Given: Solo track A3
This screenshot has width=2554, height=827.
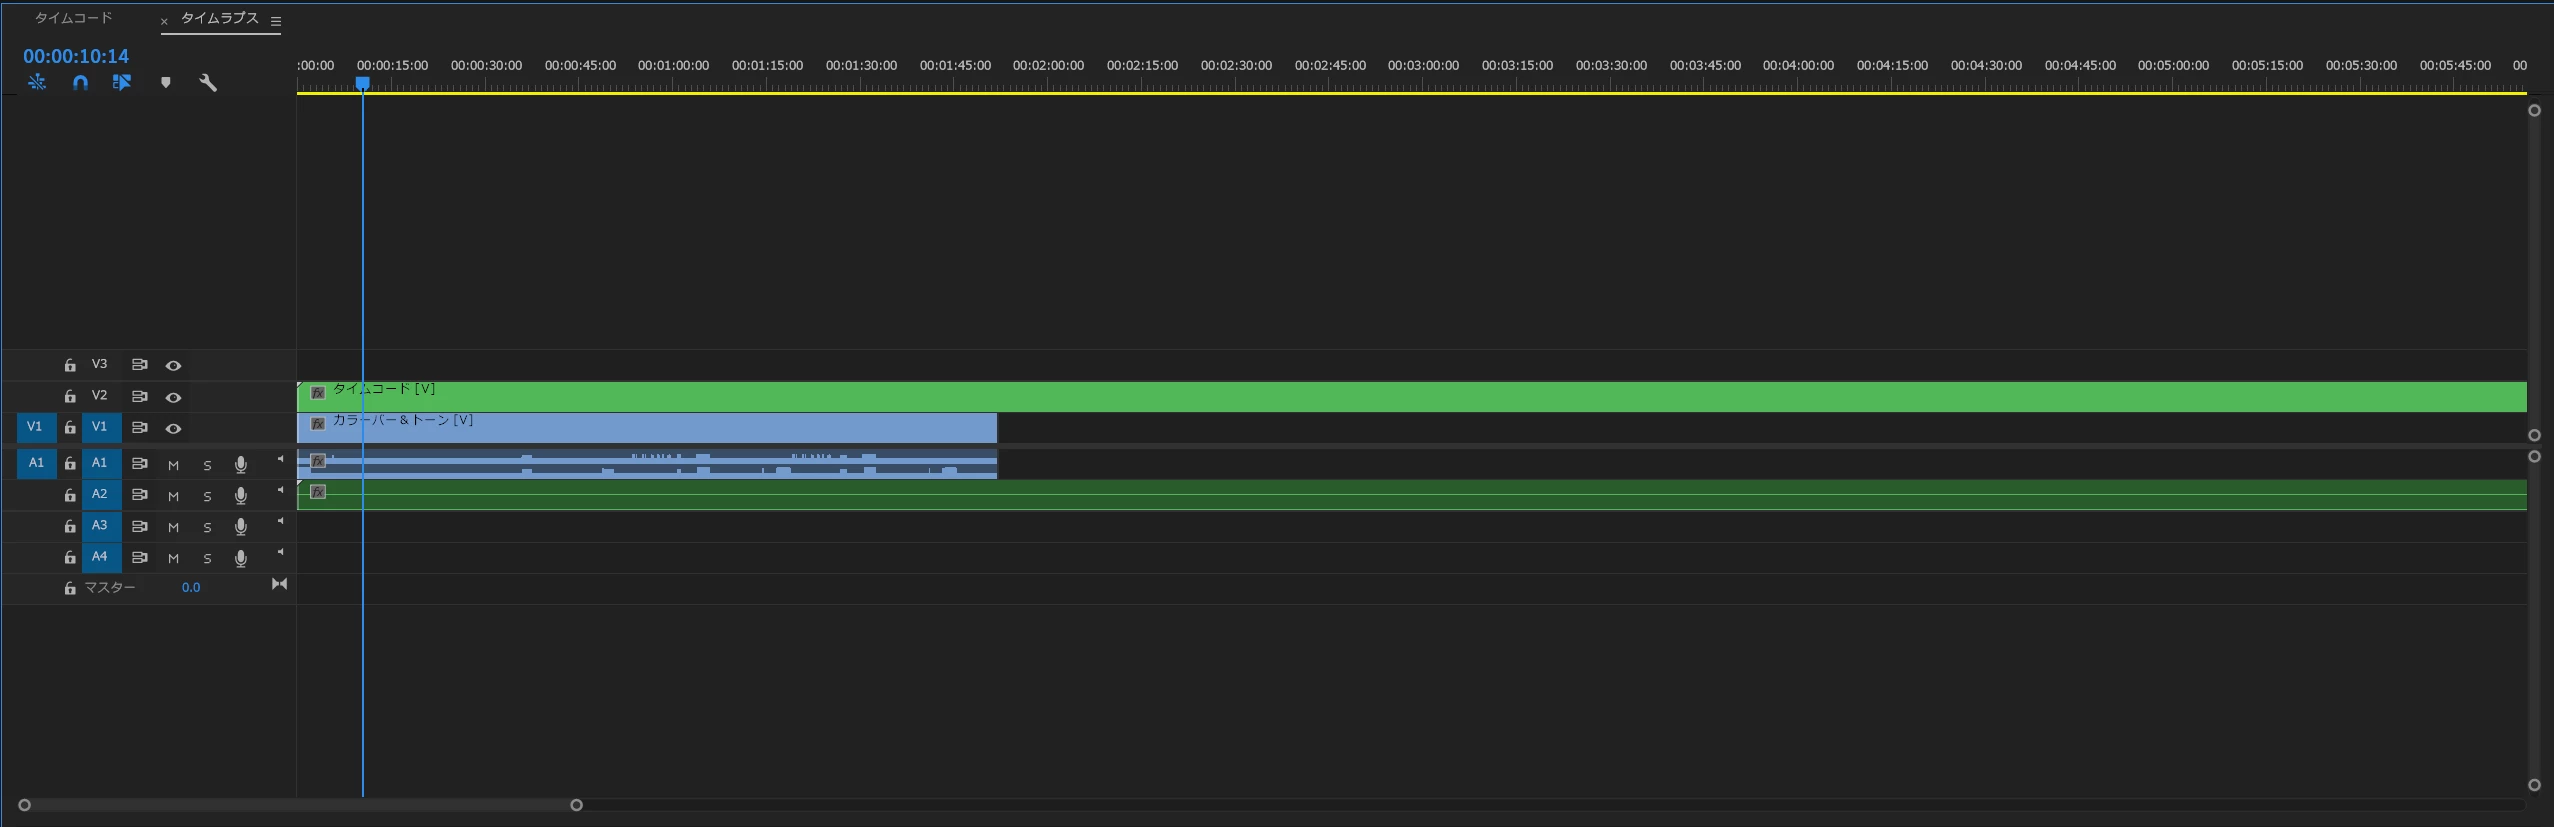Looking at the screenshot, I should click(207, 527).
